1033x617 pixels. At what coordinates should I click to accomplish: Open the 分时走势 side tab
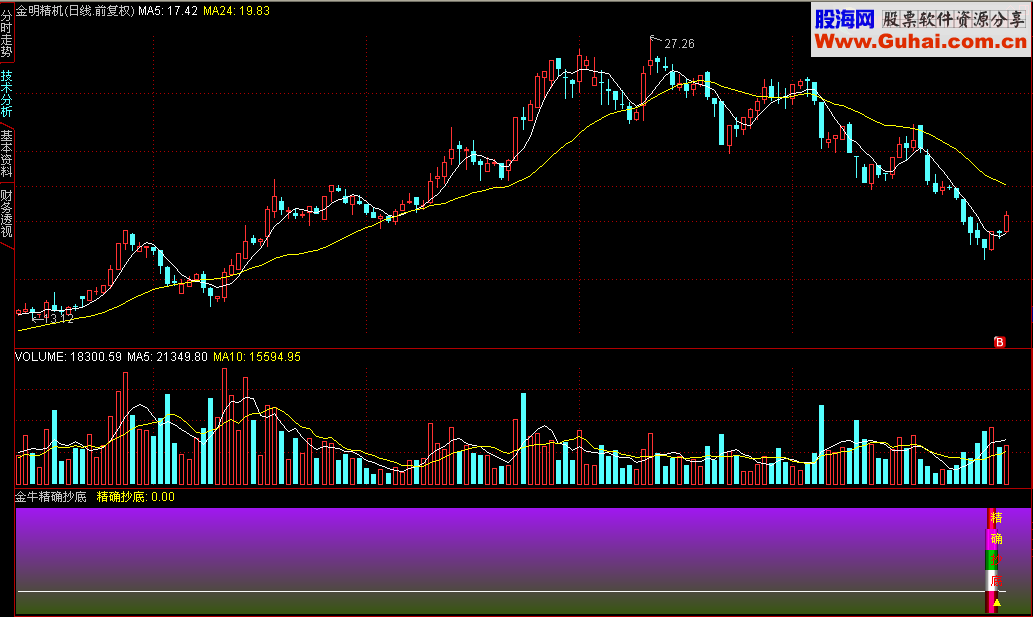(7, 32)
